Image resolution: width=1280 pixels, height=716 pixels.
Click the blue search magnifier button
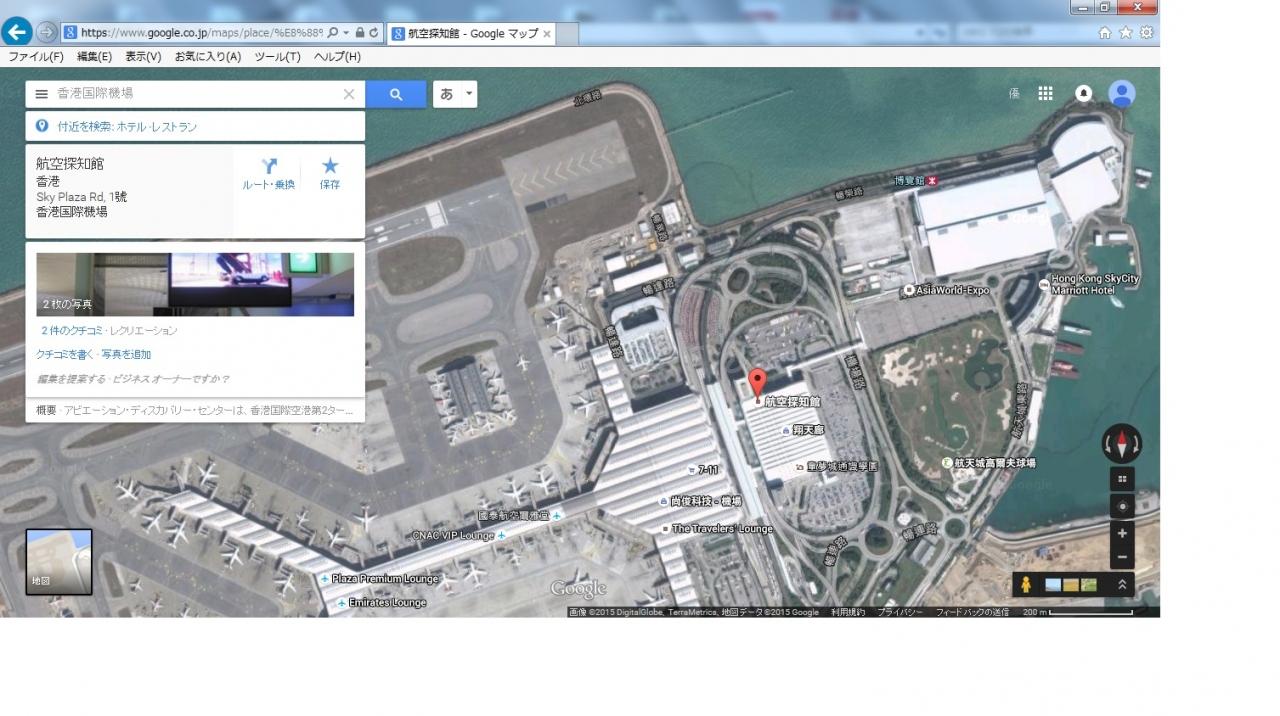click(395, 94)
